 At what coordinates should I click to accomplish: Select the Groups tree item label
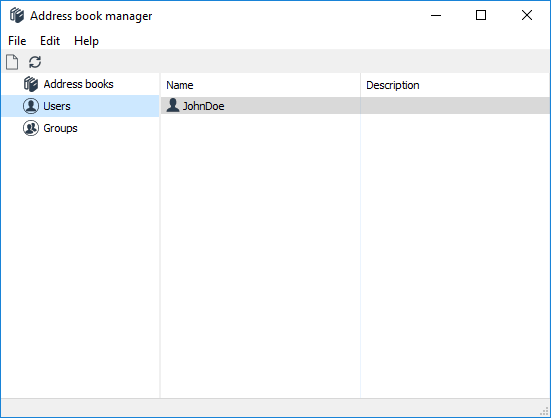point(60,128)
